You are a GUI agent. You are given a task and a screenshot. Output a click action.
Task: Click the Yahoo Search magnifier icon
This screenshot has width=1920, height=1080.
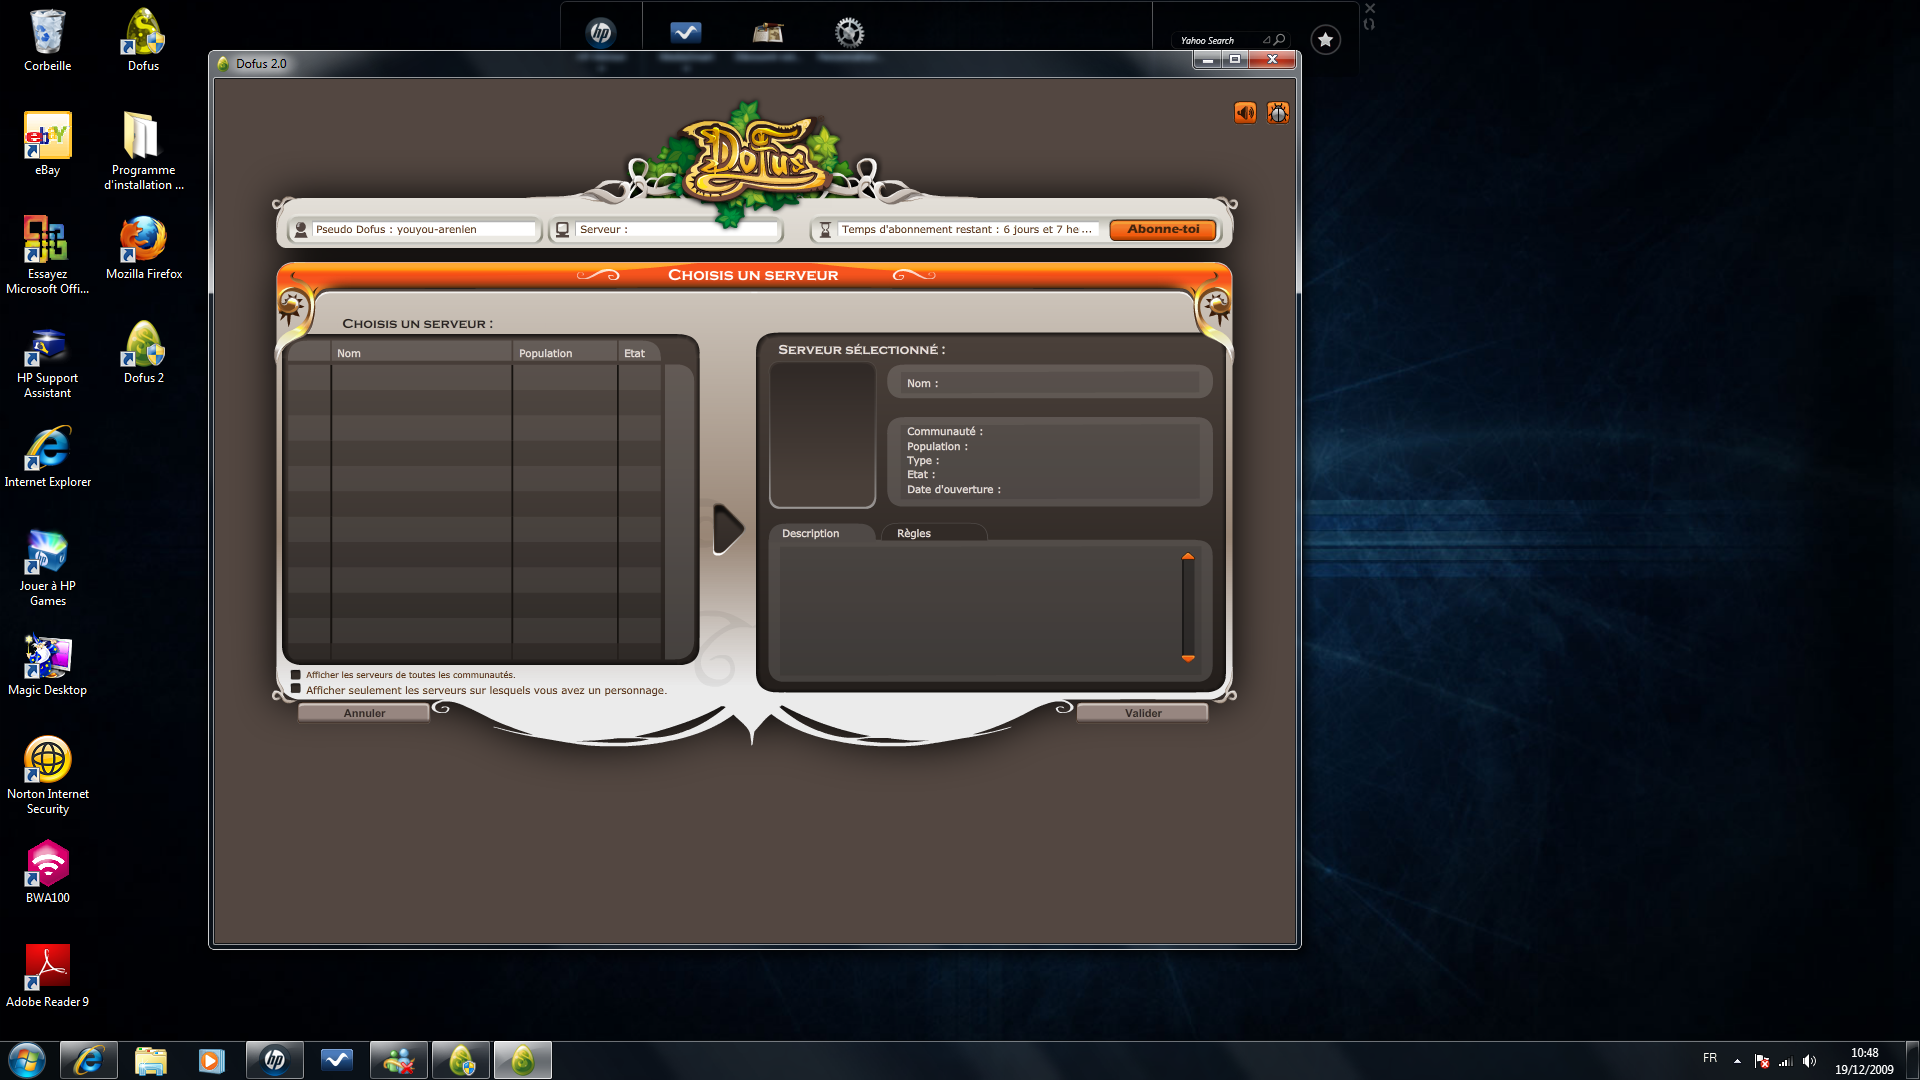click(x=1279, y=40)
